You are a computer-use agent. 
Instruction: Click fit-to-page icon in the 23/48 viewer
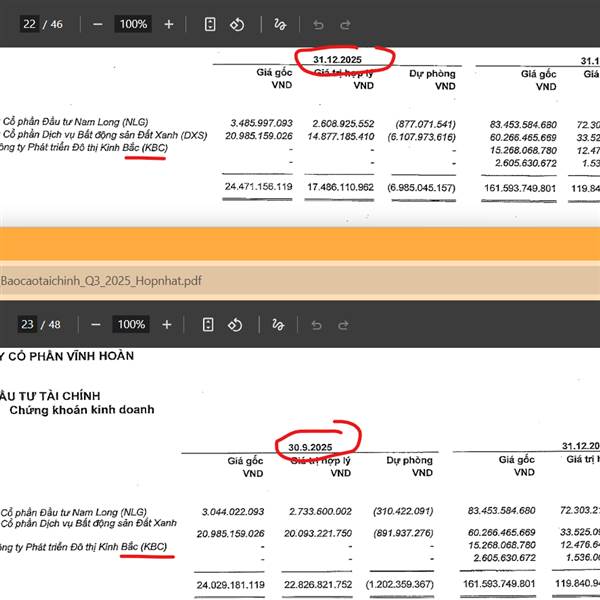(x=210, y=324)
